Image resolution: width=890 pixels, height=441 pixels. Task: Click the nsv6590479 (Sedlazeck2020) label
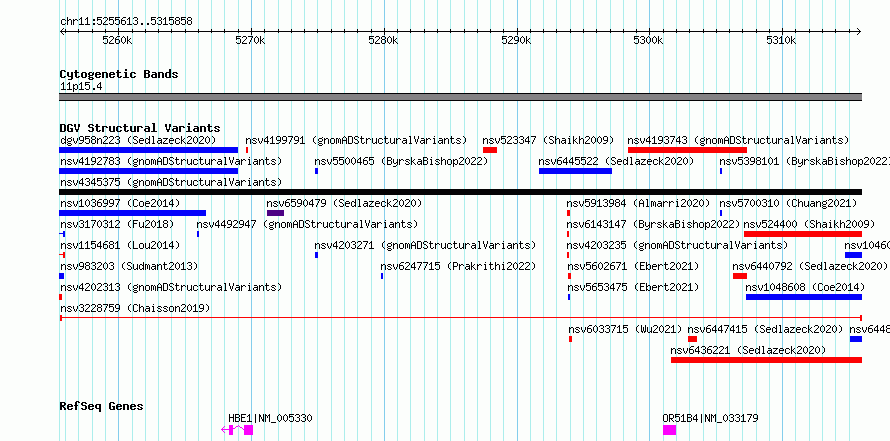click(345, 203)
